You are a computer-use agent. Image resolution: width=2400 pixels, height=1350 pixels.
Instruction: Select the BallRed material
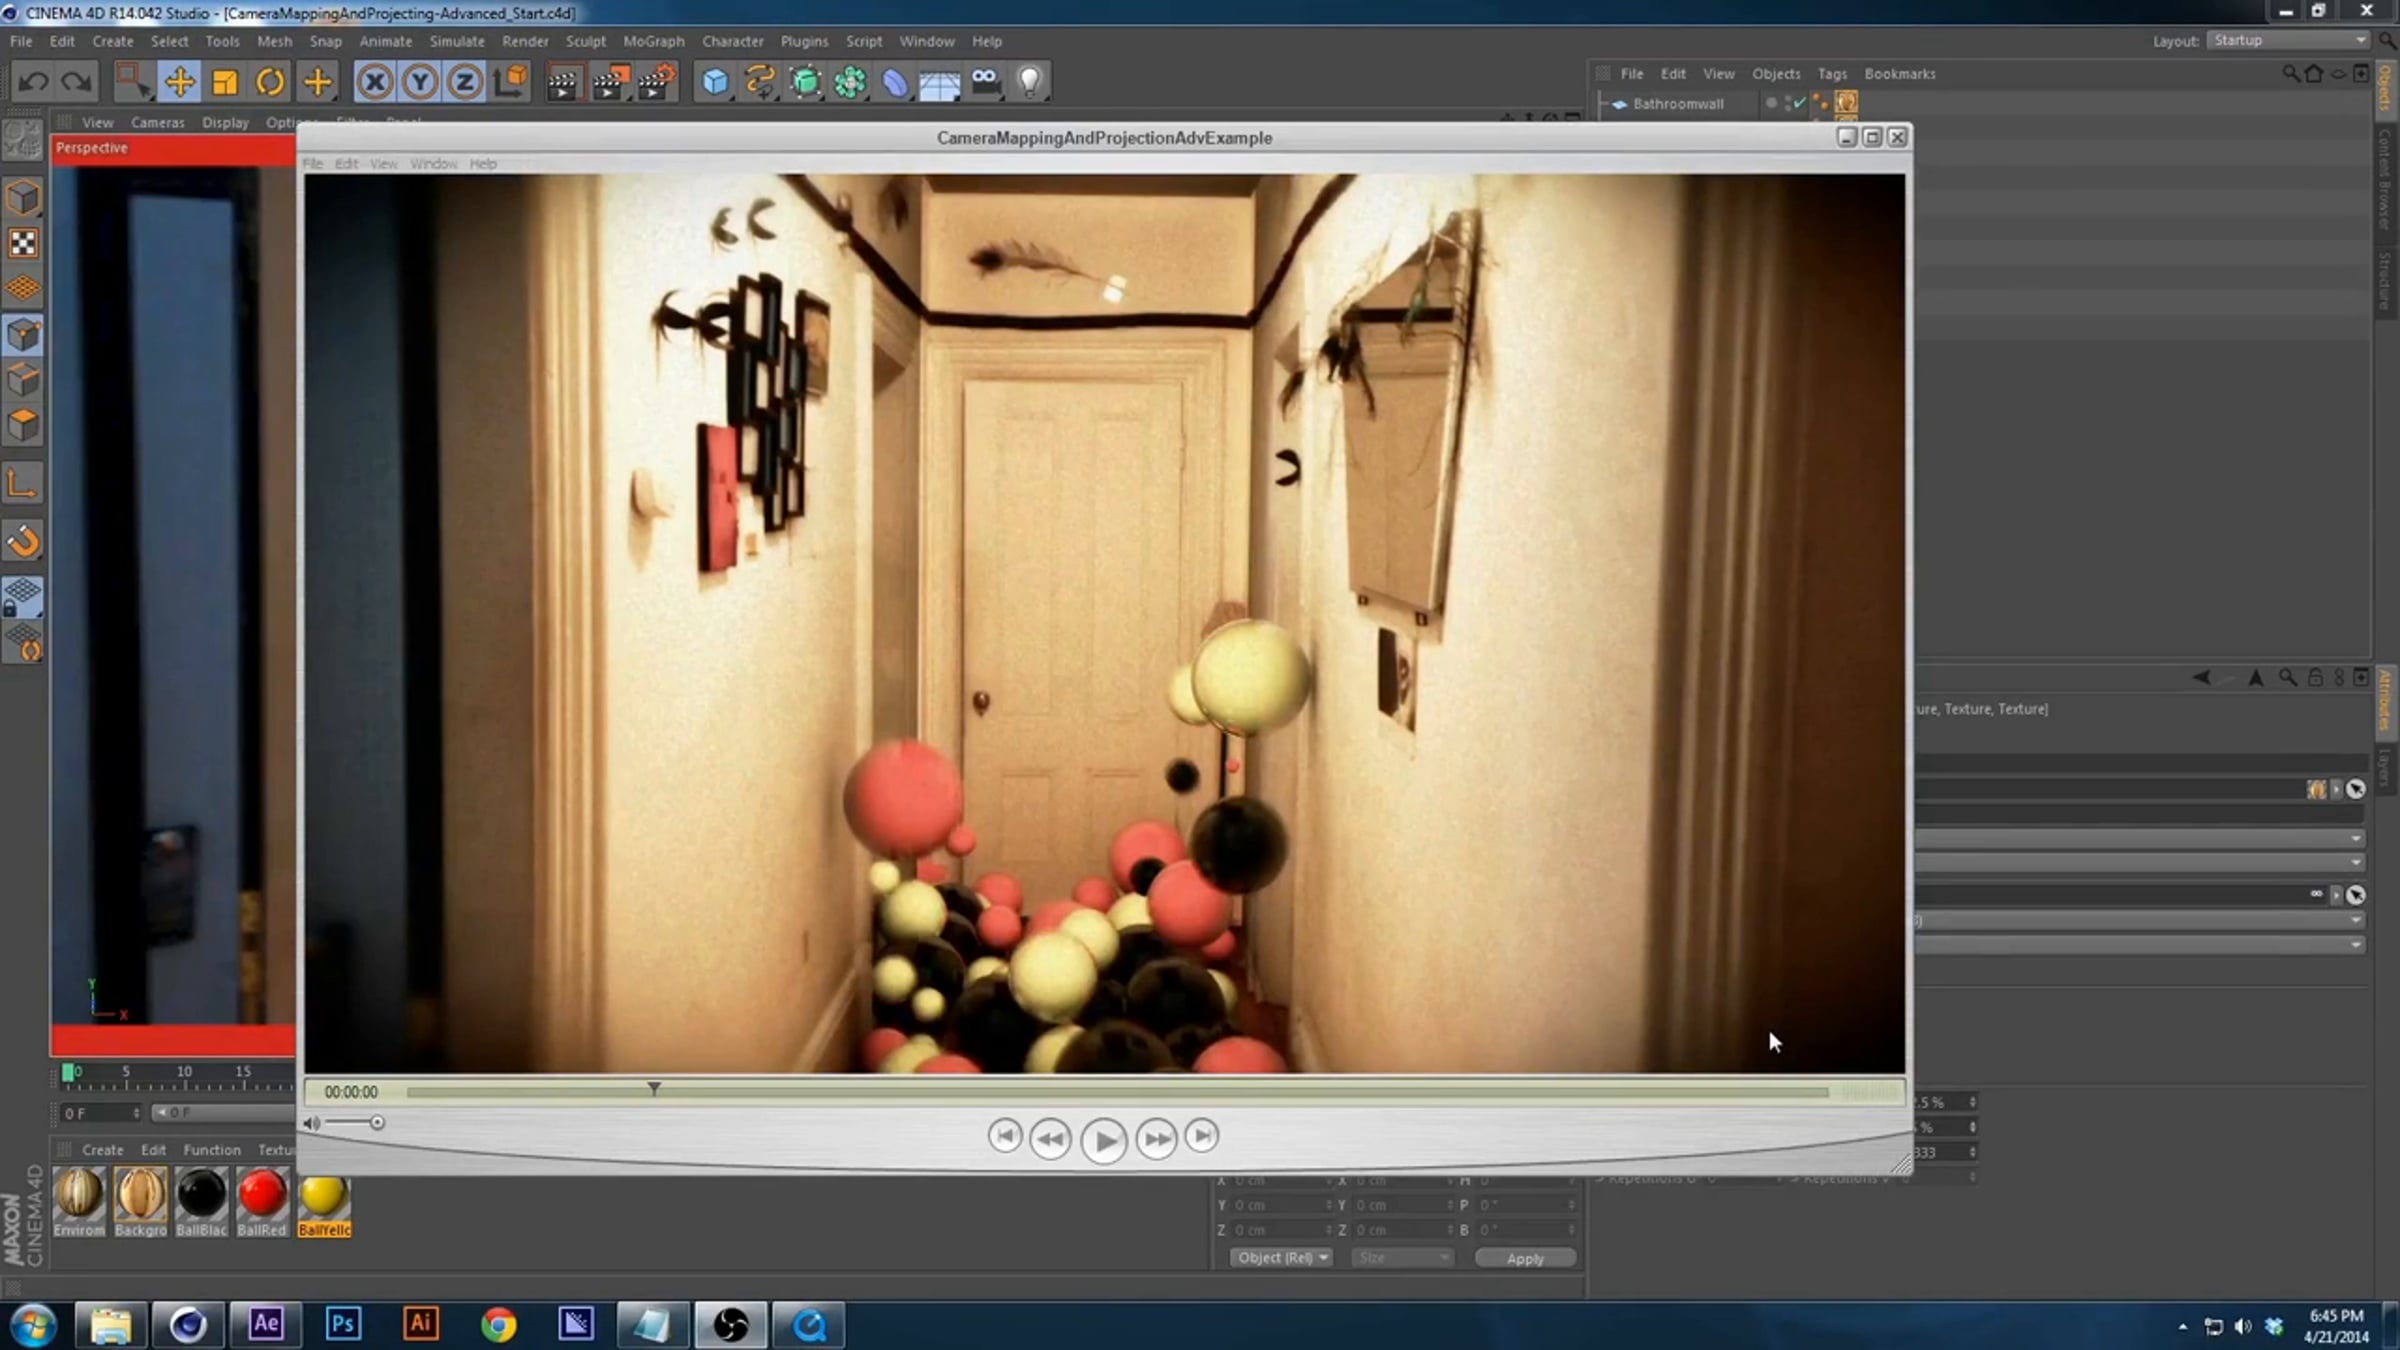point(262,1203)
